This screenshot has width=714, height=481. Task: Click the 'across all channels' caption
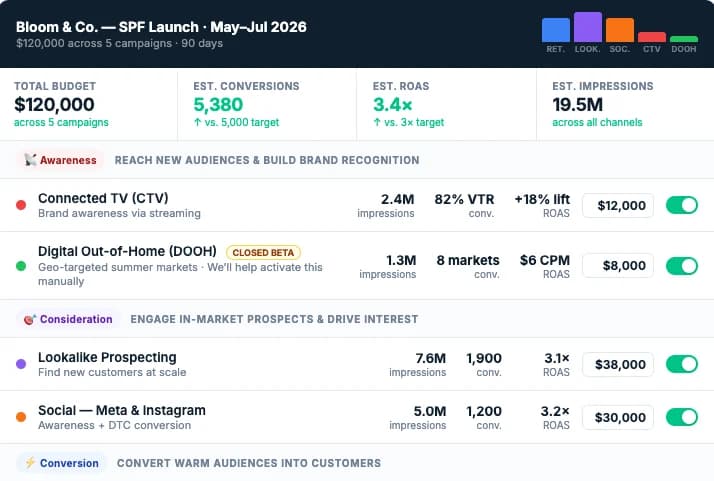click(597, 123)
